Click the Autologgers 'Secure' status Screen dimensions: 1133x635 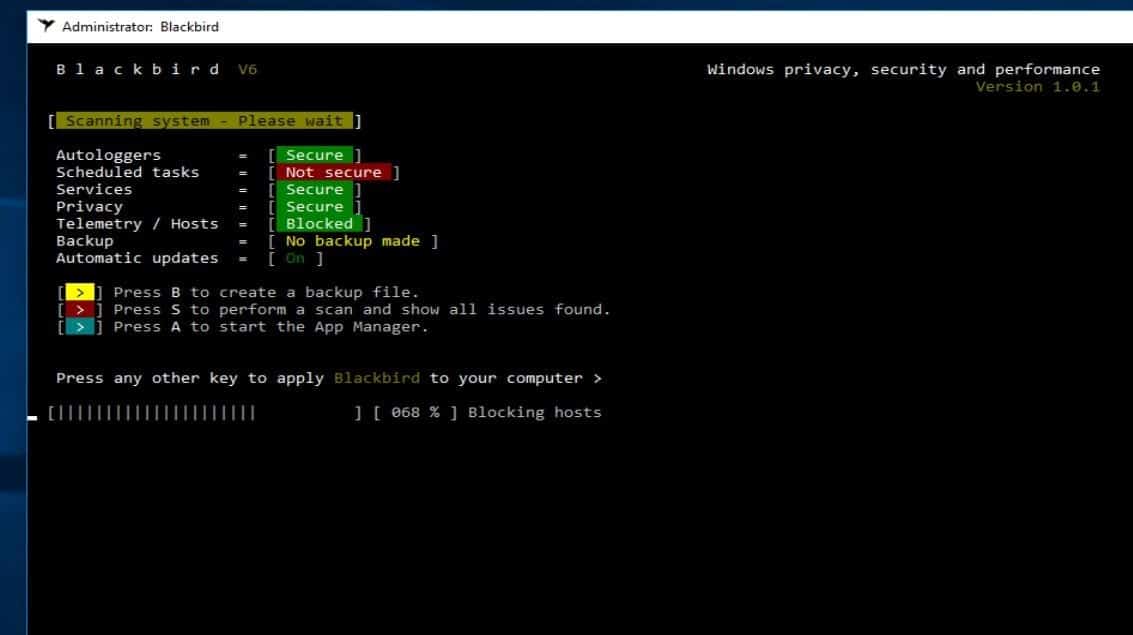tap(314, 155)
